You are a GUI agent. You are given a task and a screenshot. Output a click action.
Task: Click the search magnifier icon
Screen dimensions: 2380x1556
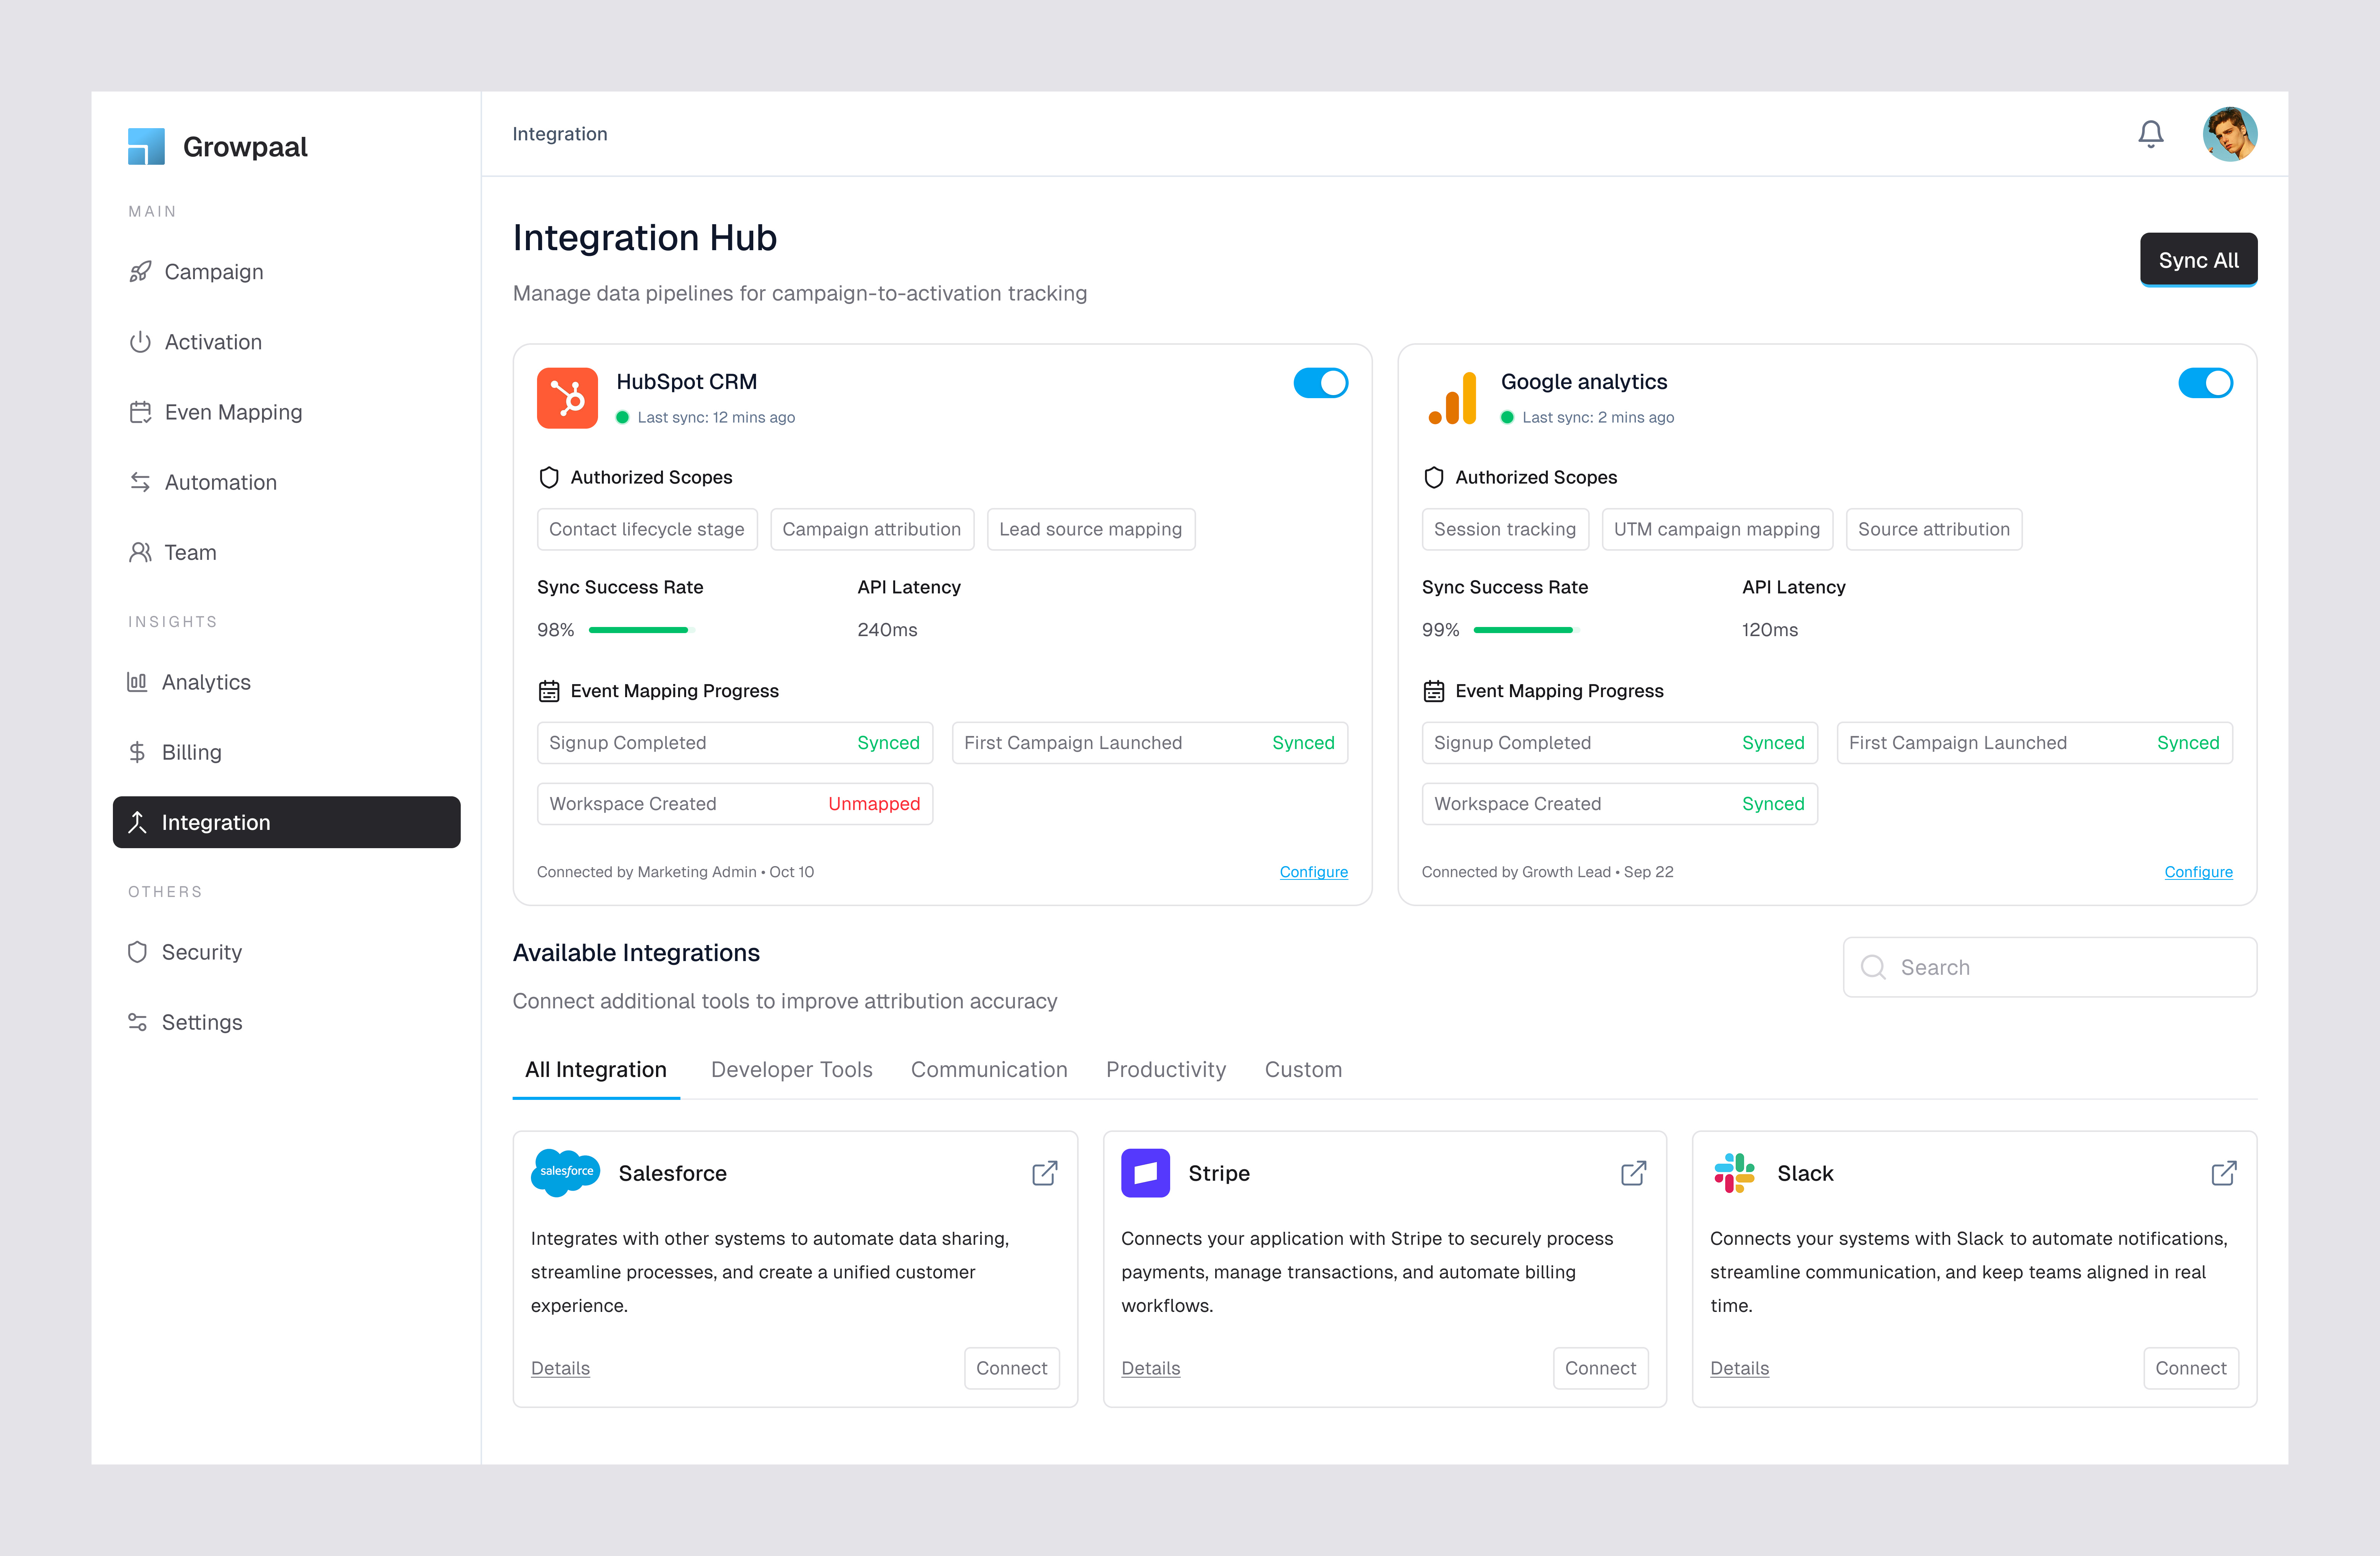coord(1873,967)
